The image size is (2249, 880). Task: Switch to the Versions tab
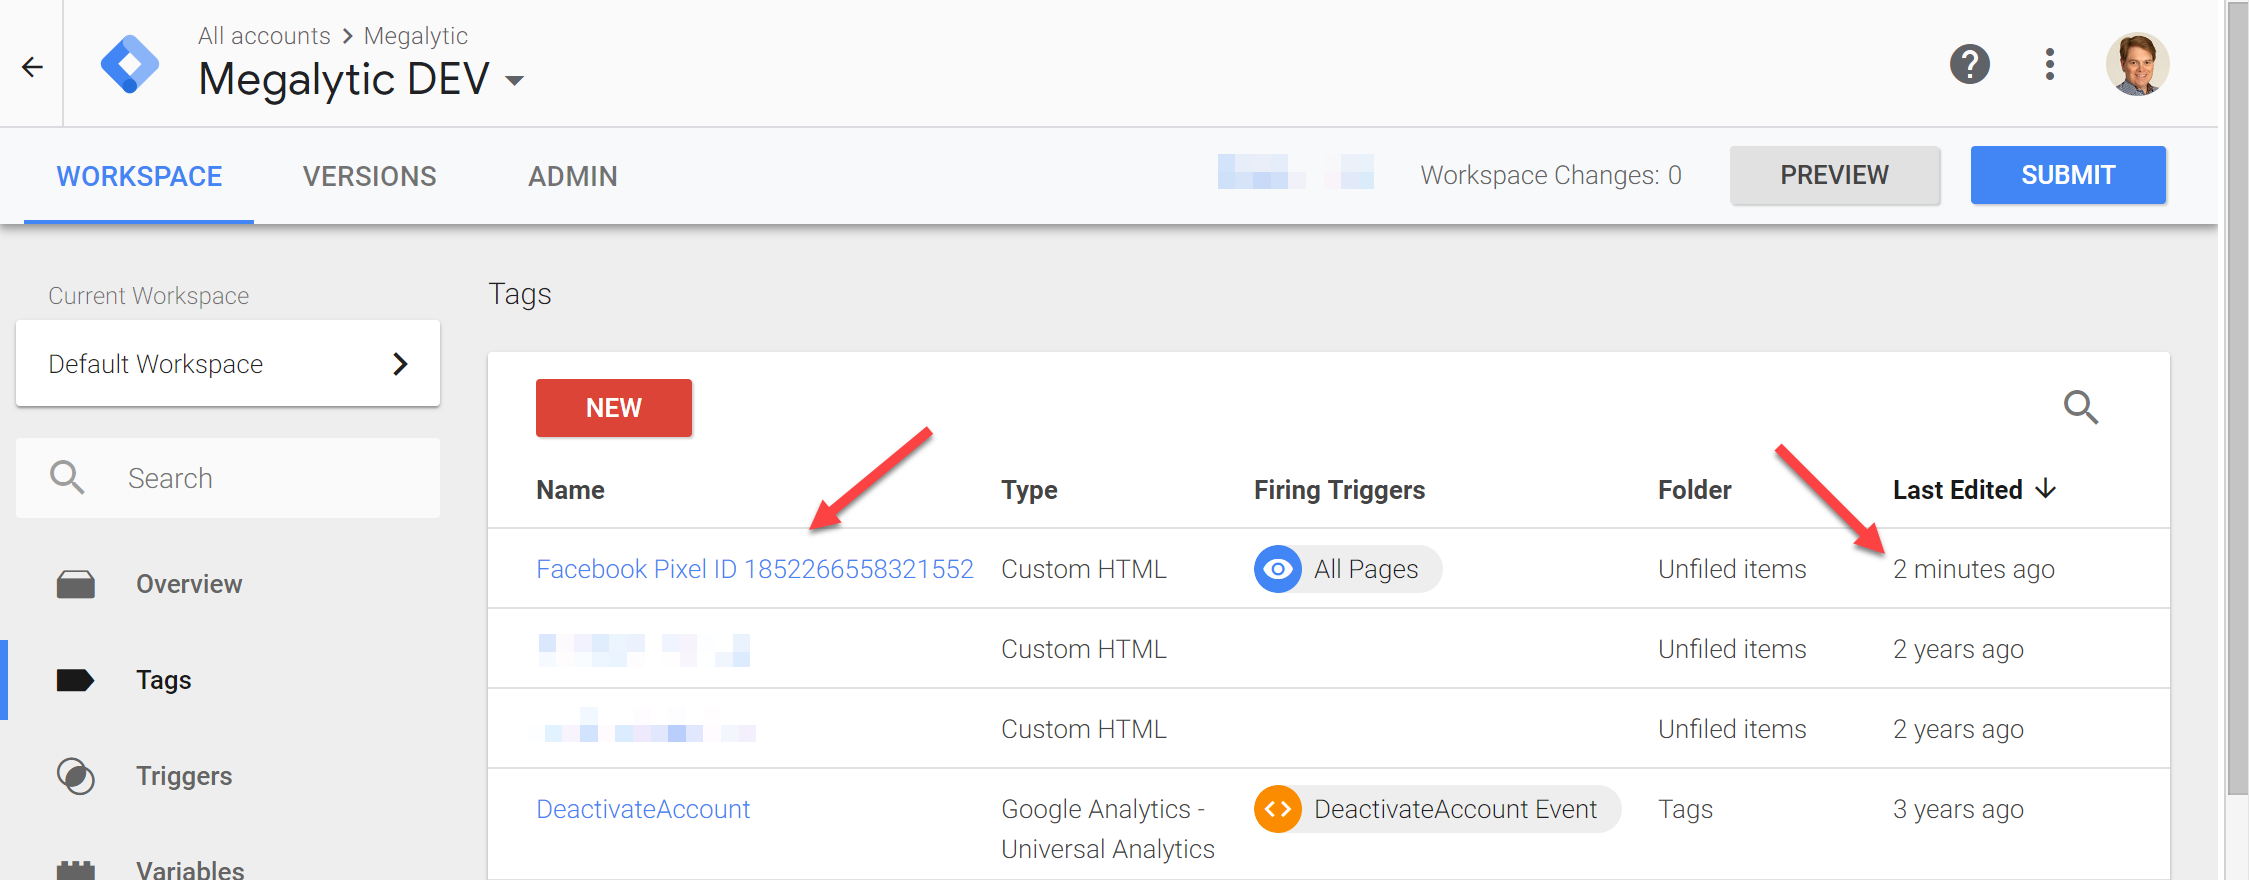pyautogui.click(x=369, y=176)
